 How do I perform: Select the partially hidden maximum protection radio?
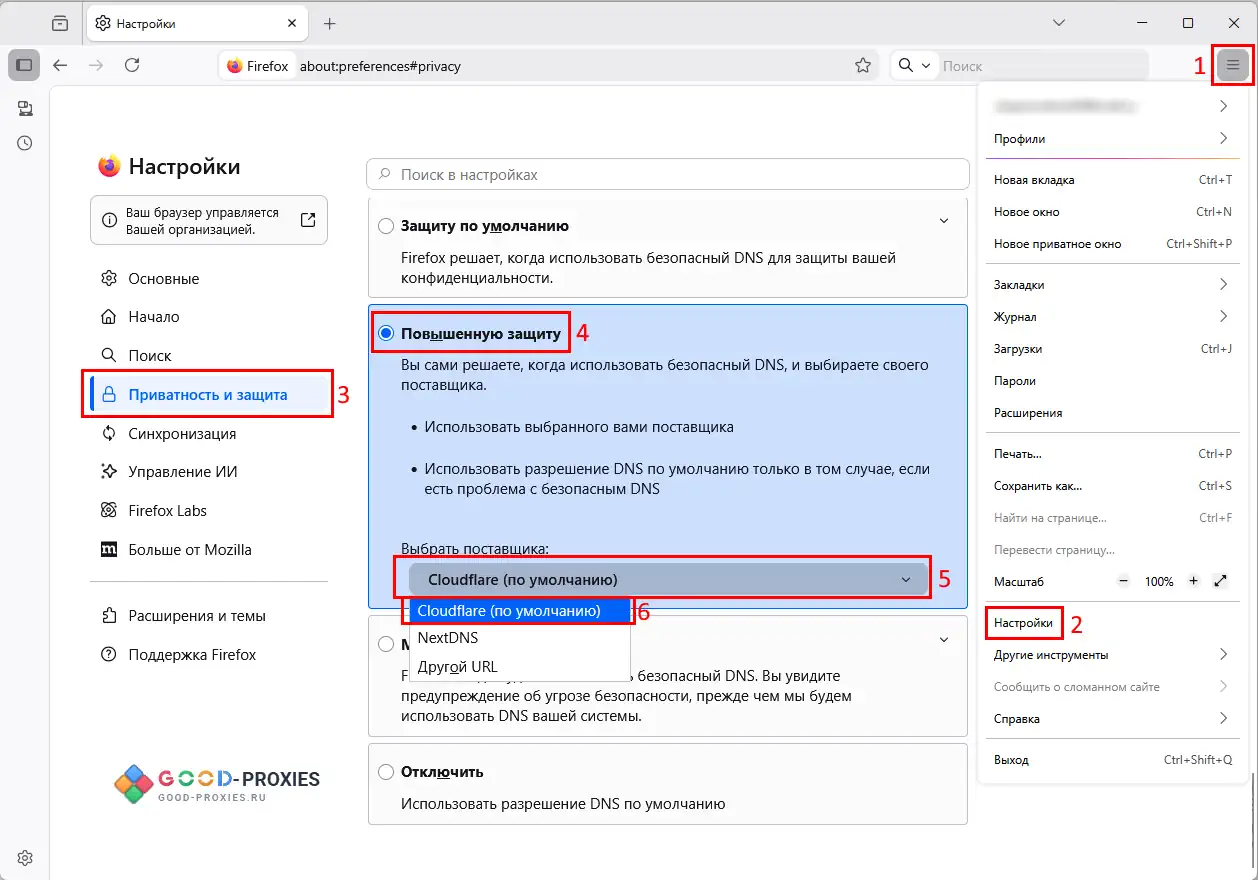pos(386,644)
